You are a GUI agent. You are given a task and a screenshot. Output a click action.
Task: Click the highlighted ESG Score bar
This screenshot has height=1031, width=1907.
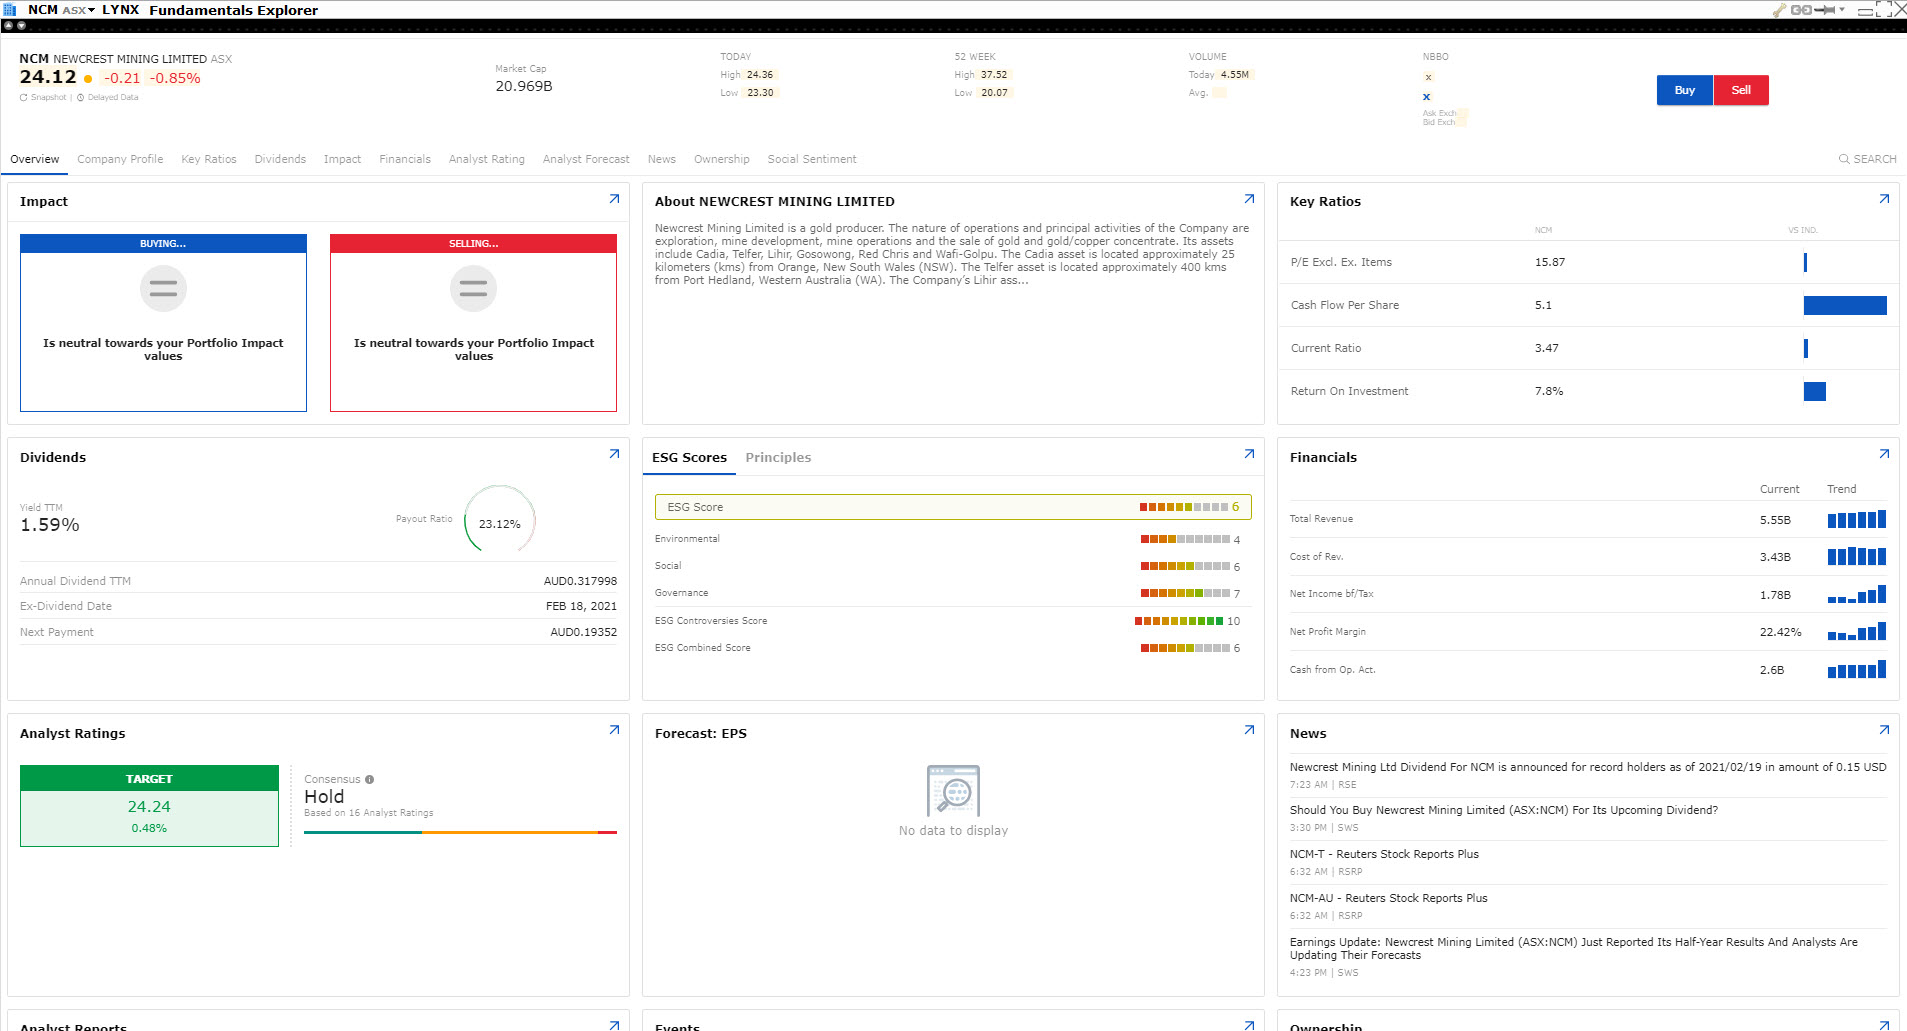click(953, 507)
